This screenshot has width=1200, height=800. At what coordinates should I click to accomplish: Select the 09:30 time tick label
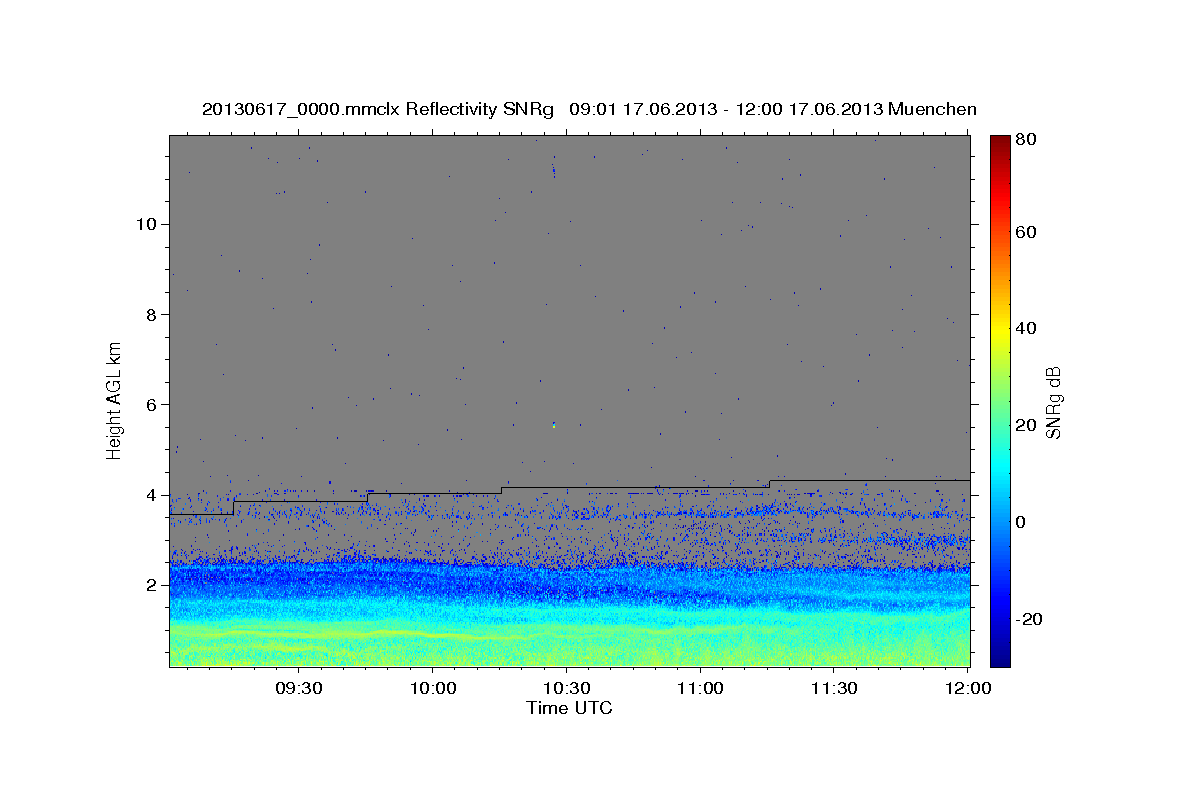click(x=298, y=688)
